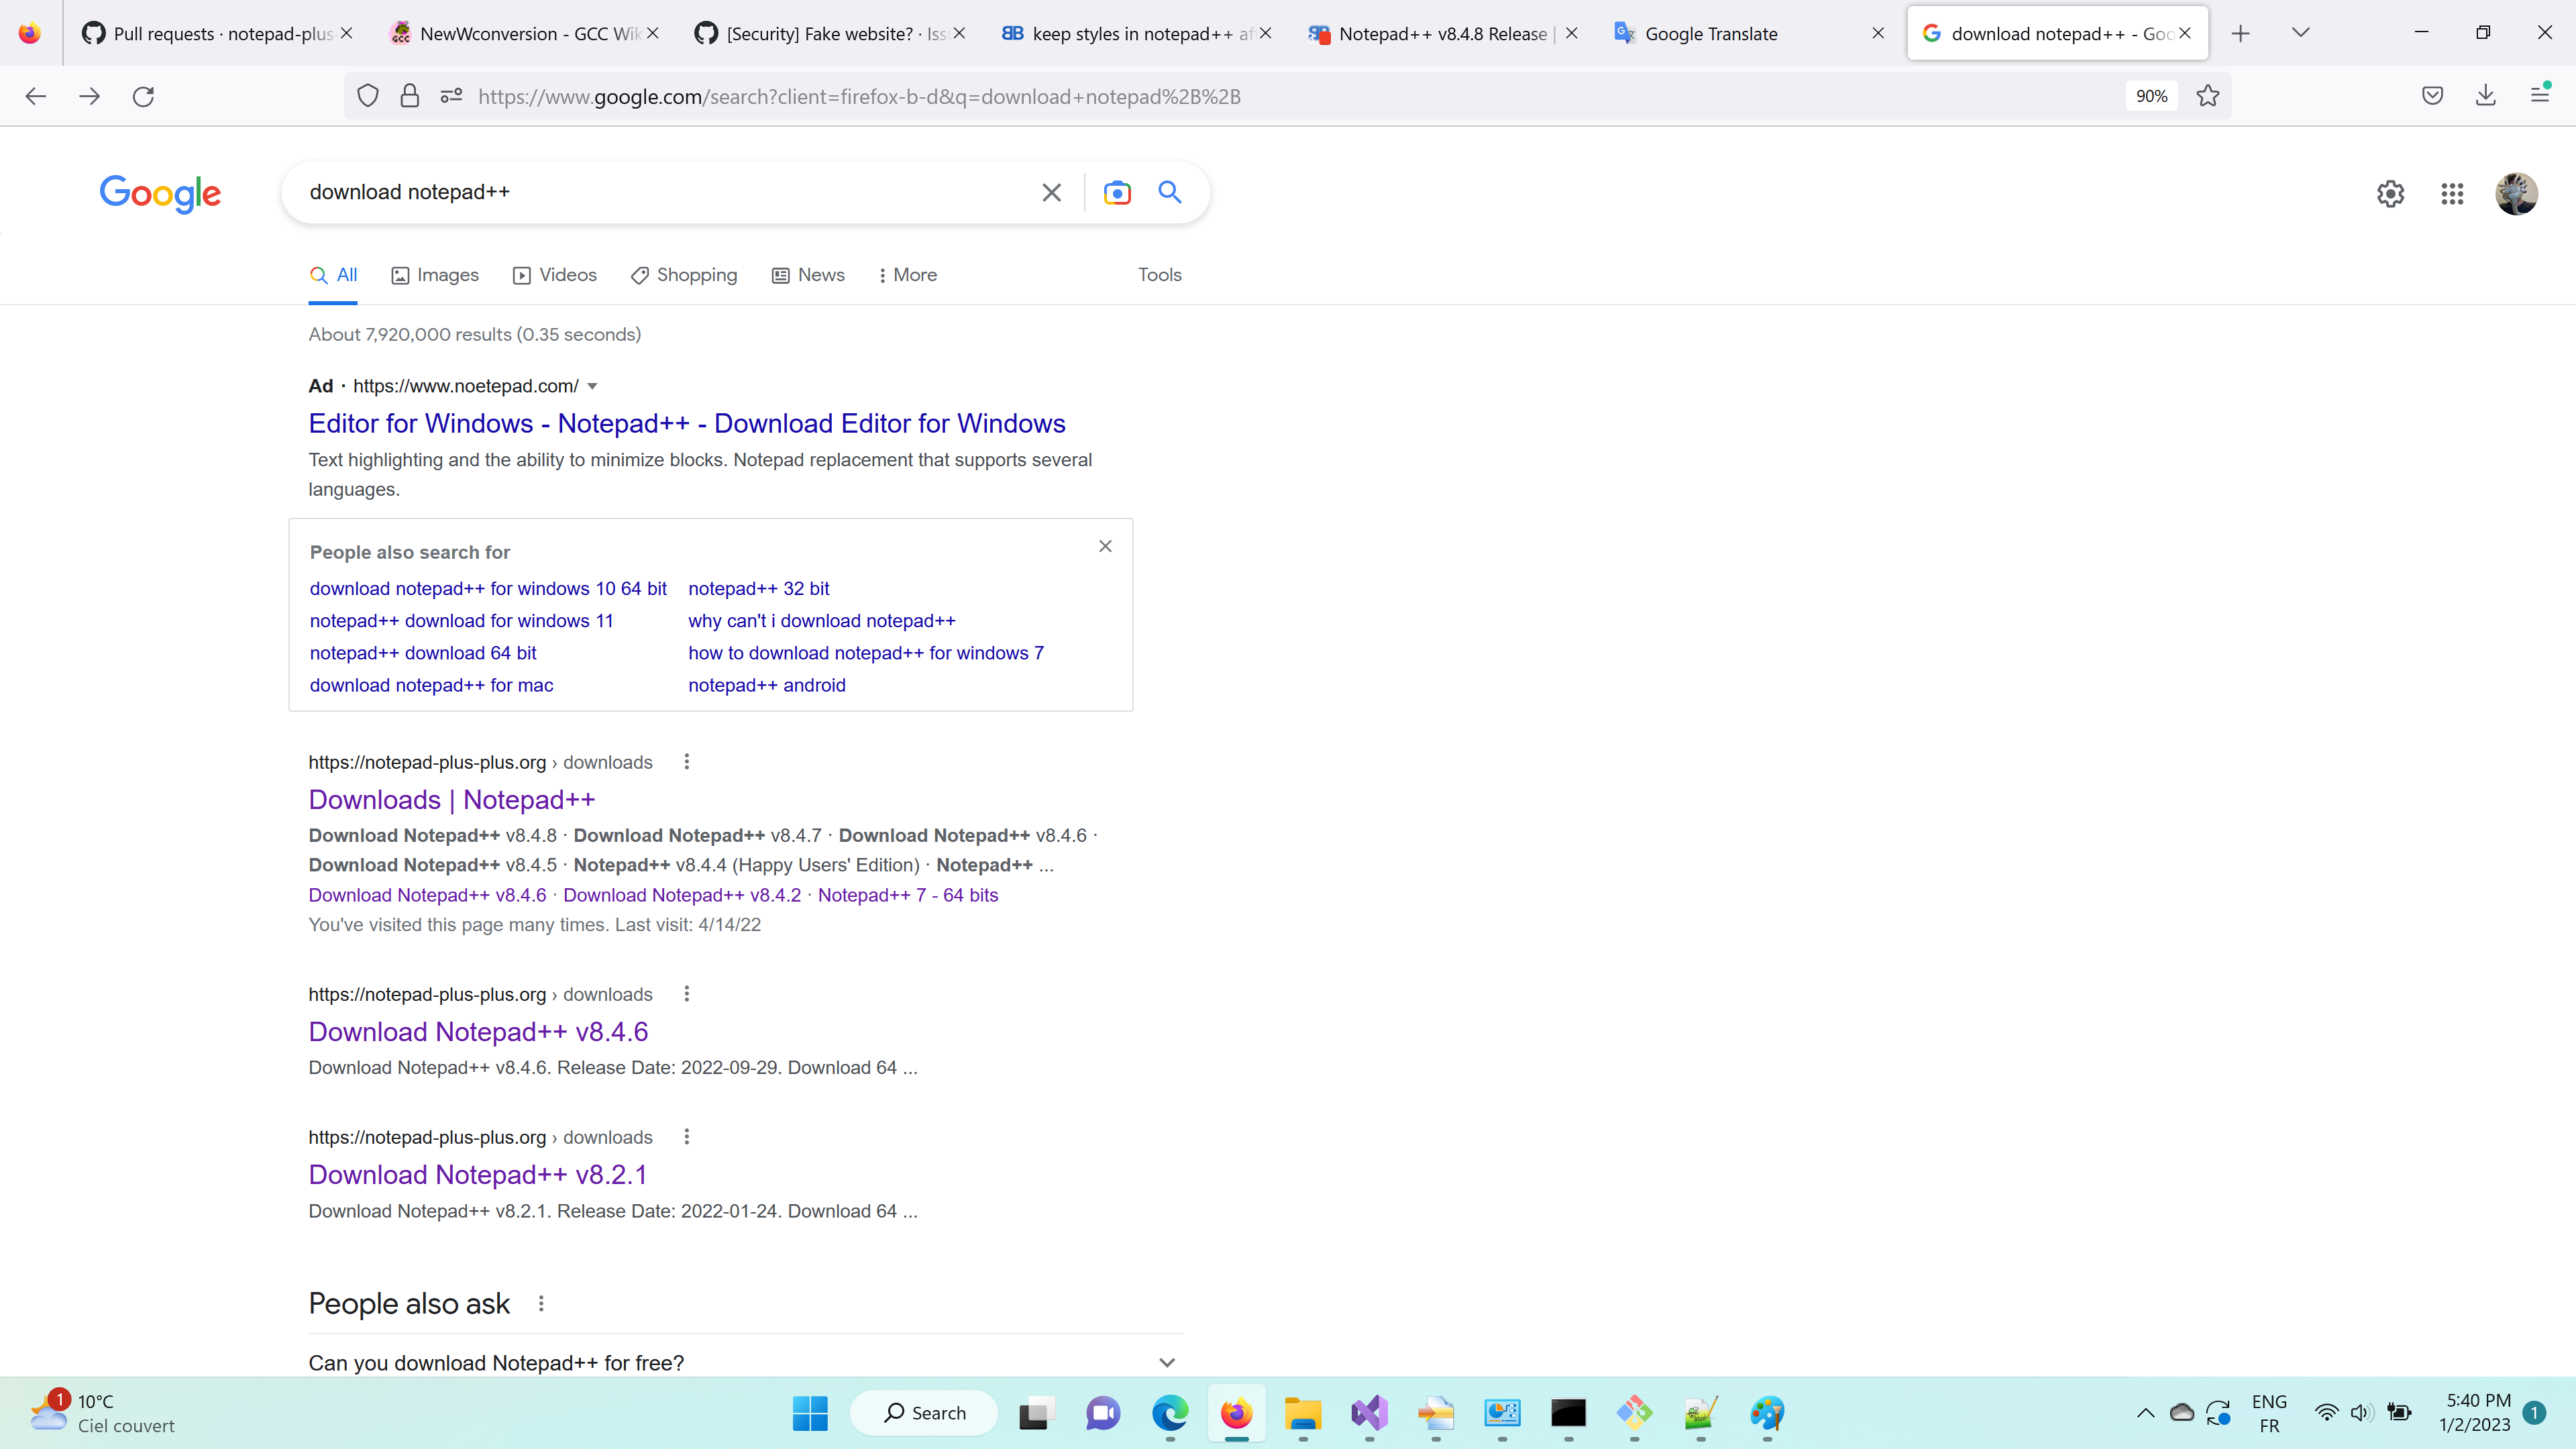This screenshot has width=2576, height=1449.
Task: Open the Google apps launcher grid
Action: tap(2452, 194)
